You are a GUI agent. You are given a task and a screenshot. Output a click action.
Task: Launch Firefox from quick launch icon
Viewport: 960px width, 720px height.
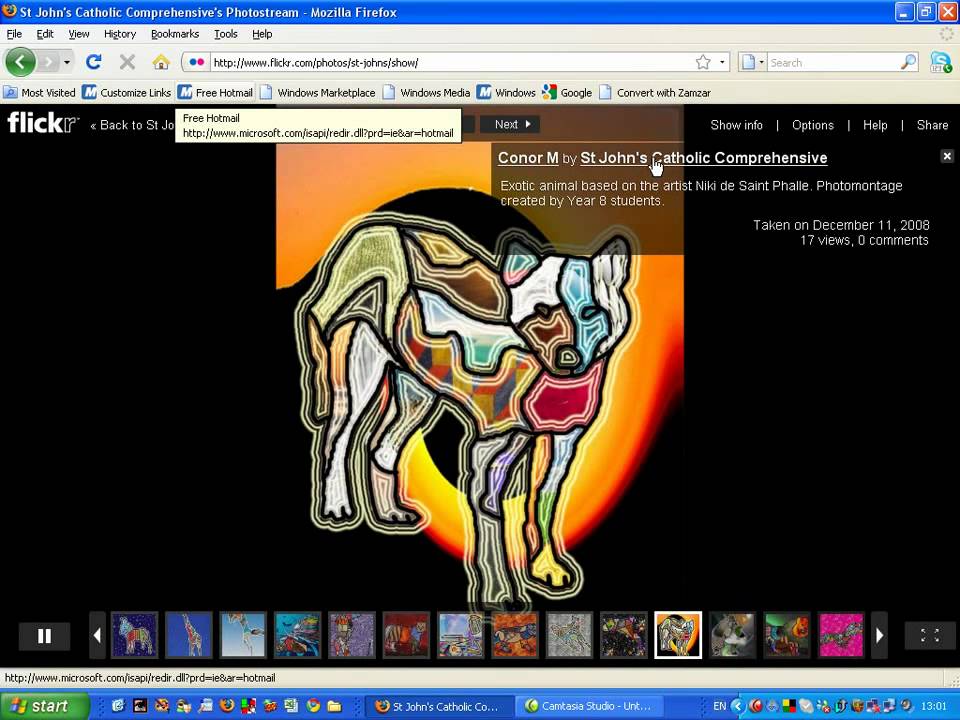click(x=227, y=706)
